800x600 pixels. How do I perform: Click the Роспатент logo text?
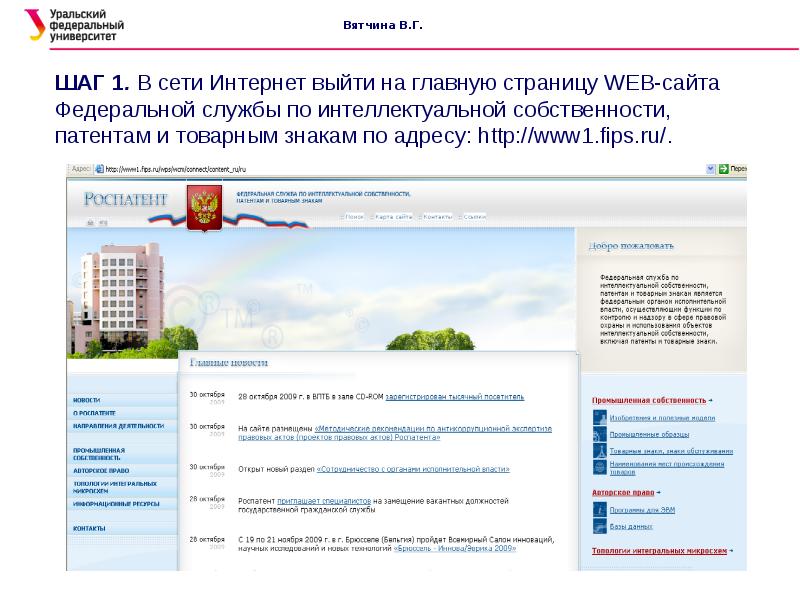(x=126, y=199)
